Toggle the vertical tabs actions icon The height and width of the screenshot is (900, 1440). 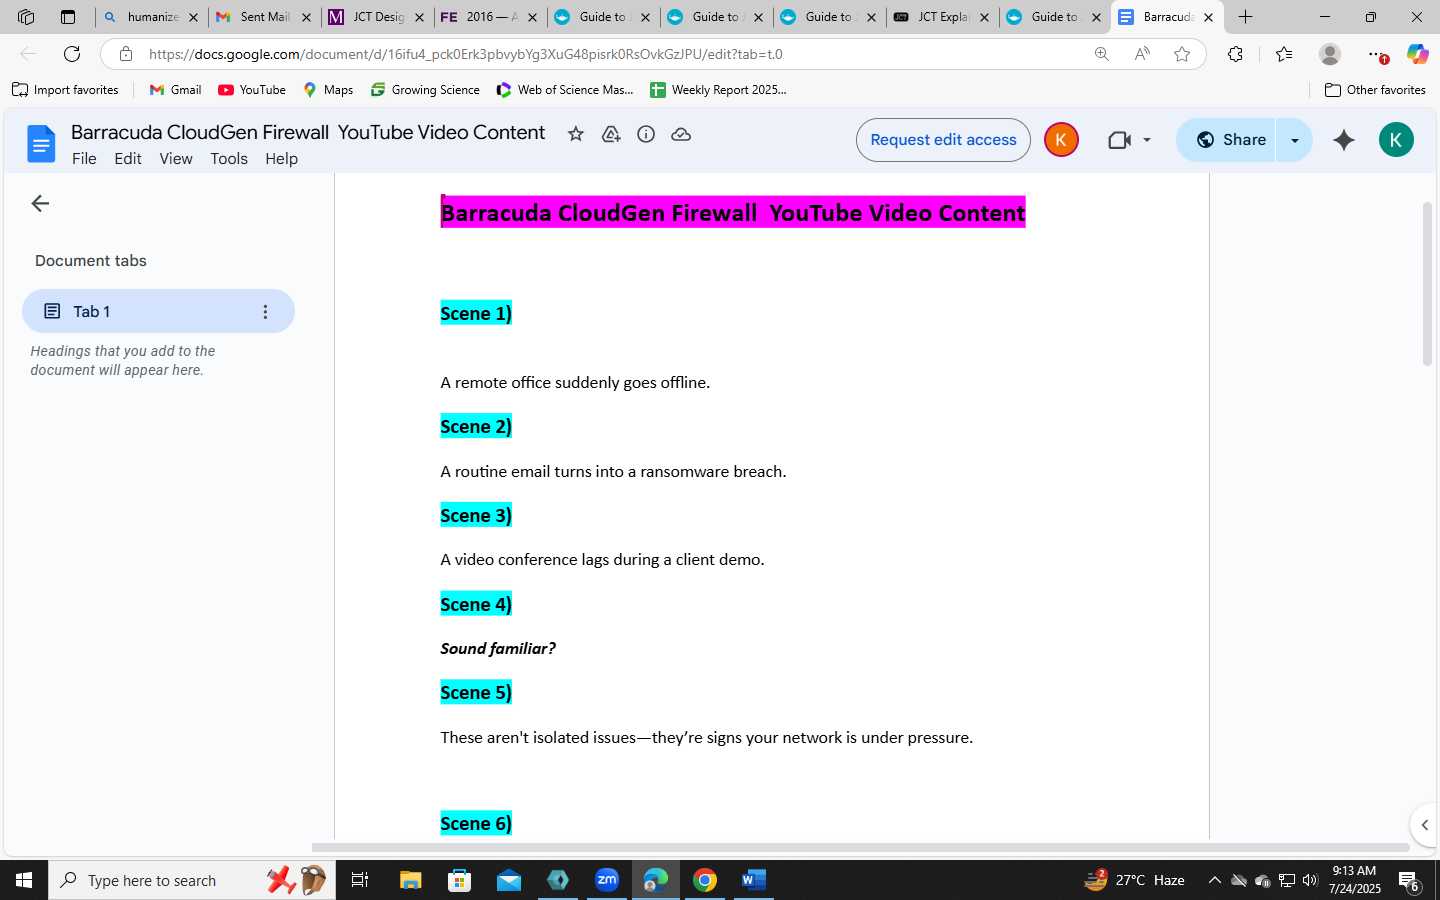(x=68, y=17)
